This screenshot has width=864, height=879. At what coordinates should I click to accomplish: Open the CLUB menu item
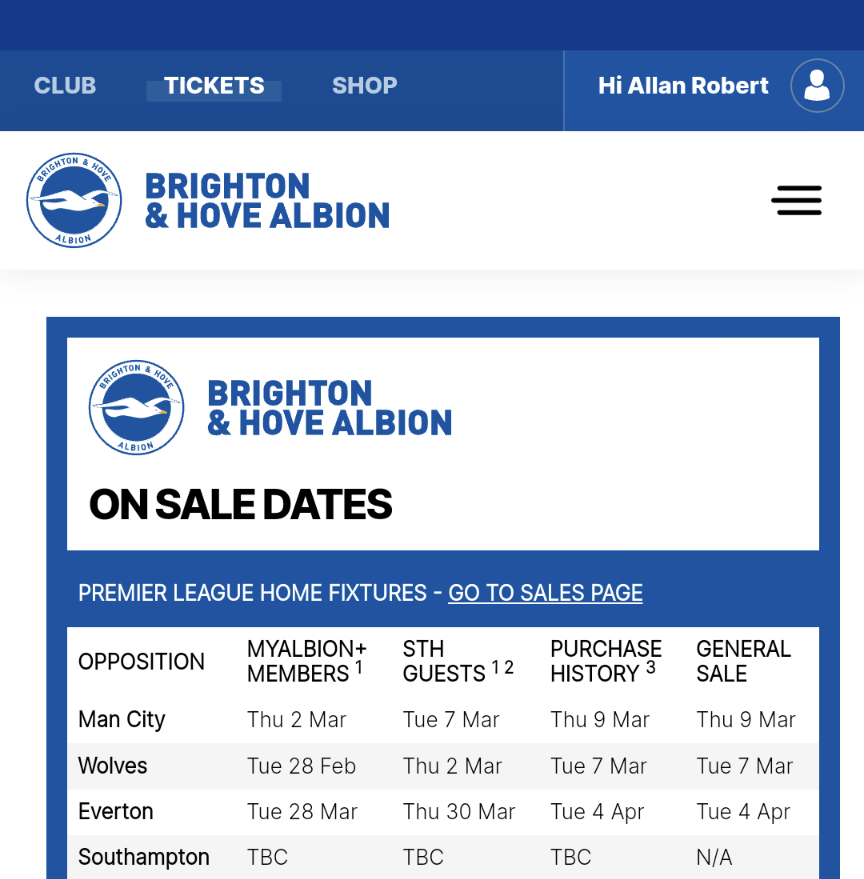pyautogui.click(x=65, y=86)
